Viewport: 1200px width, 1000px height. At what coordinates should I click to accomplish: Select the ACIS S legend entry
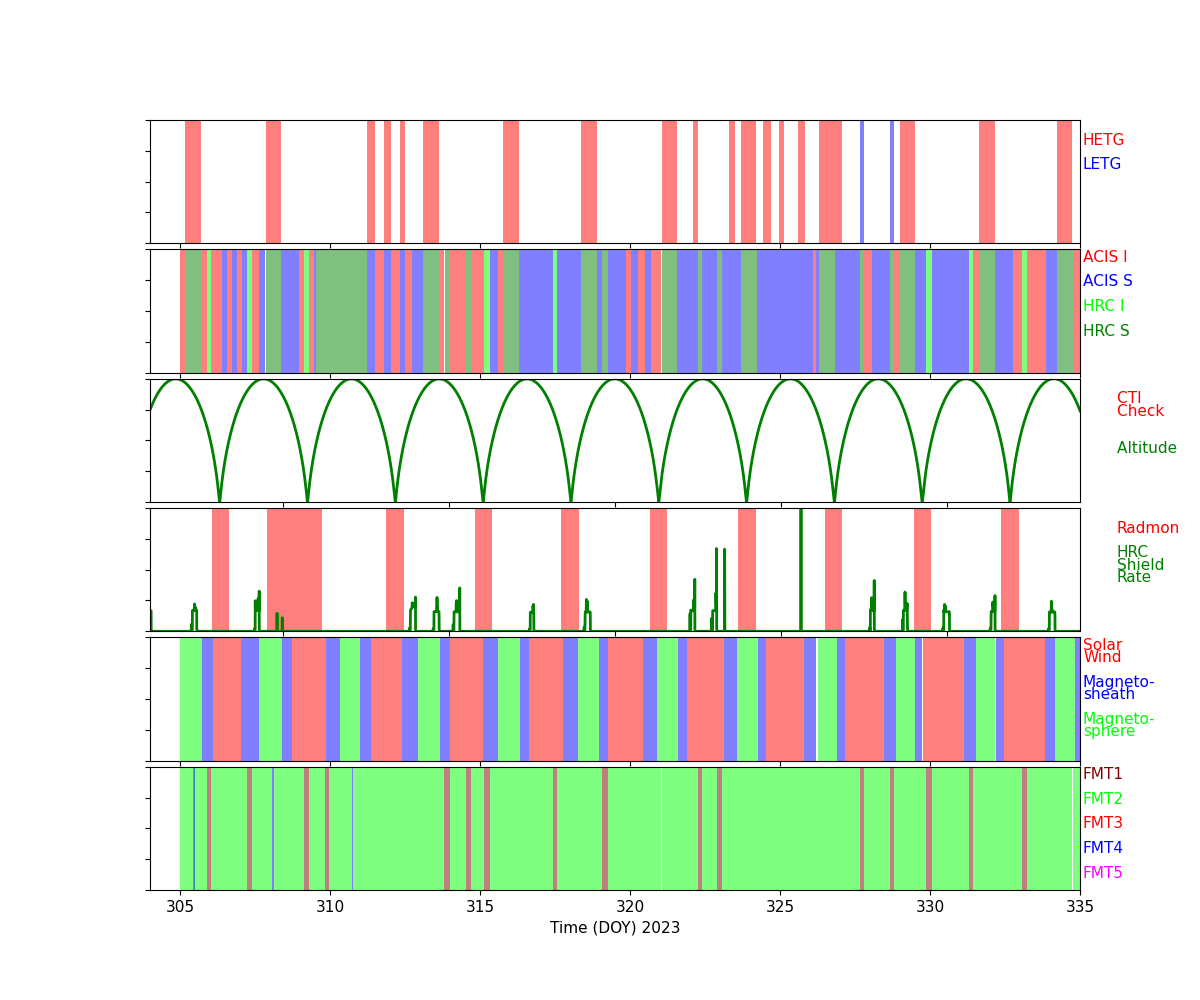tap(1107, 281)
